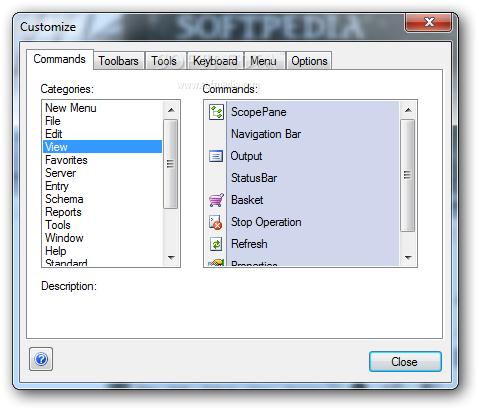Click Commands list scrollbar thumb

pos(407,175)
